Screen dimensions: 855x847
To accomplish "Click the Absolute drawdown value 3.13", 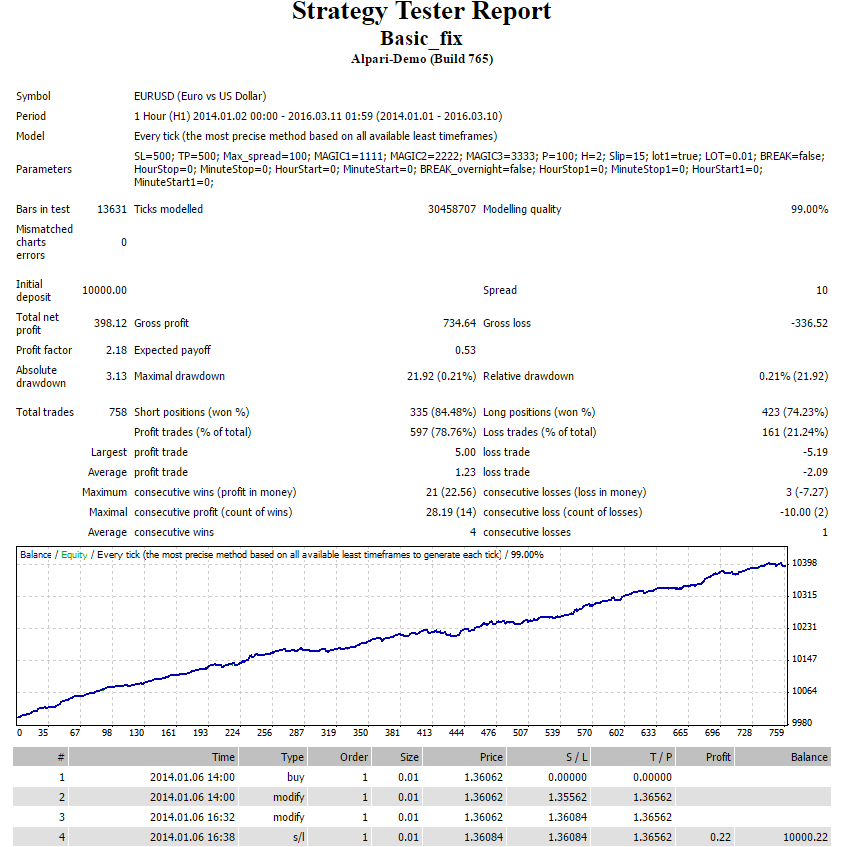I will [116, 376].
